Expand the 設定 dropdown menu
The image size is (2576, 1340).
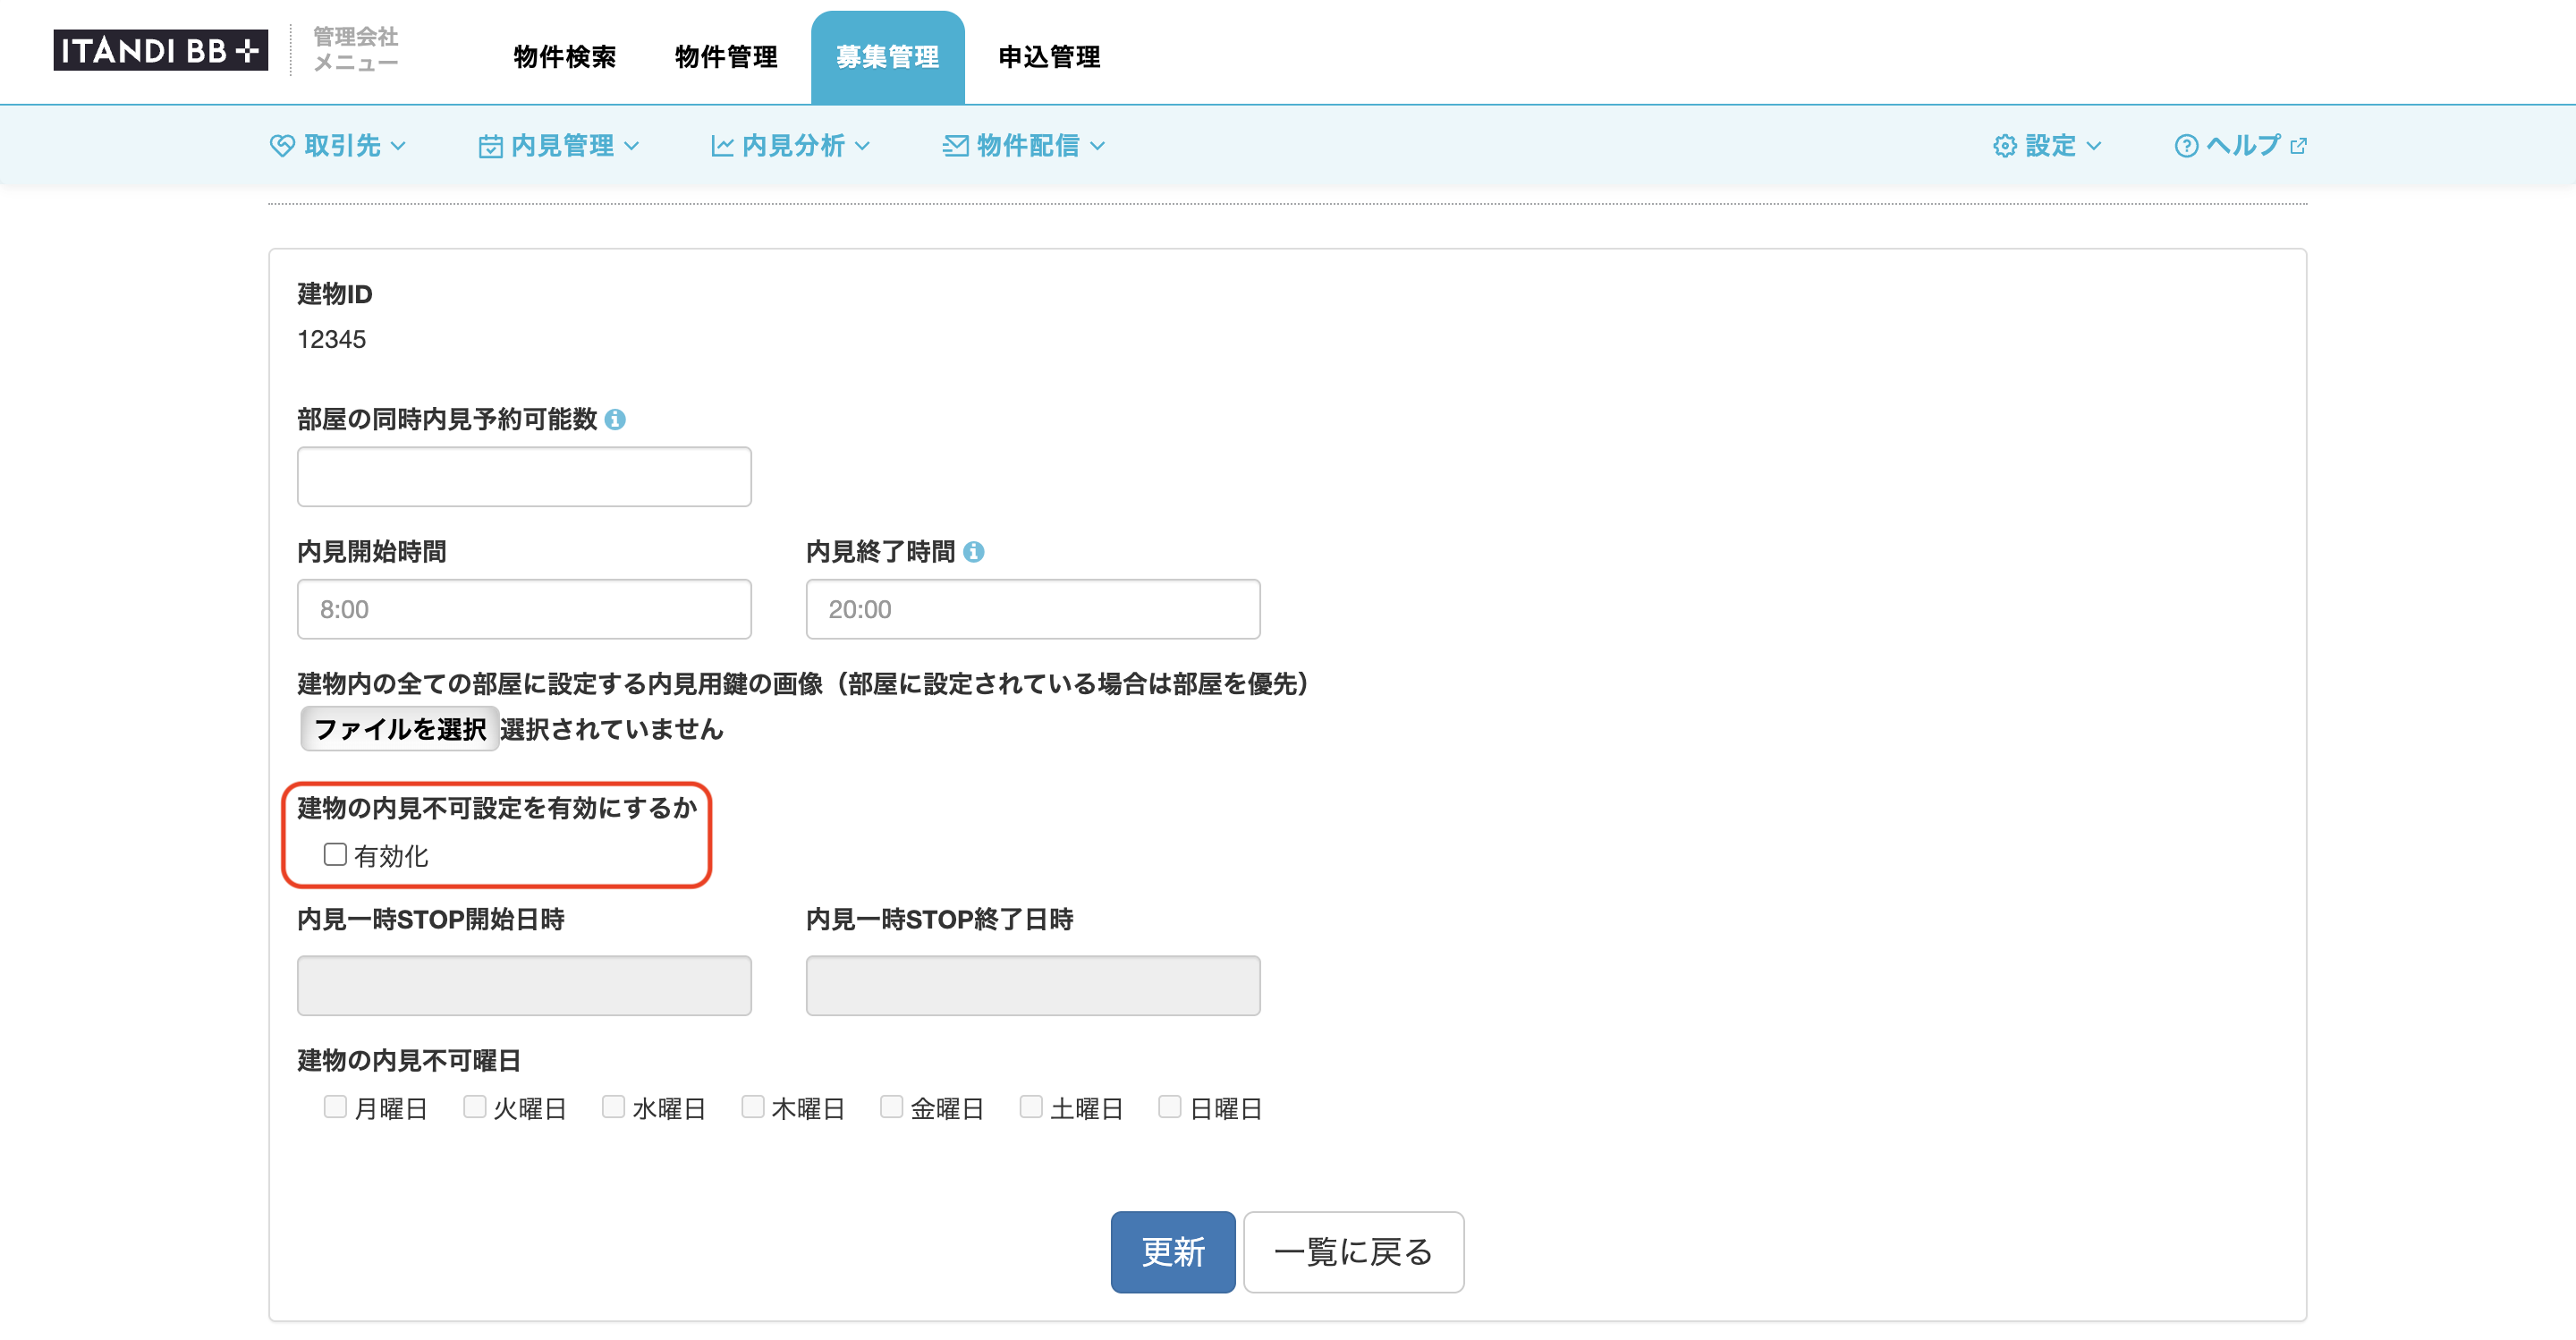[2047, 146]
